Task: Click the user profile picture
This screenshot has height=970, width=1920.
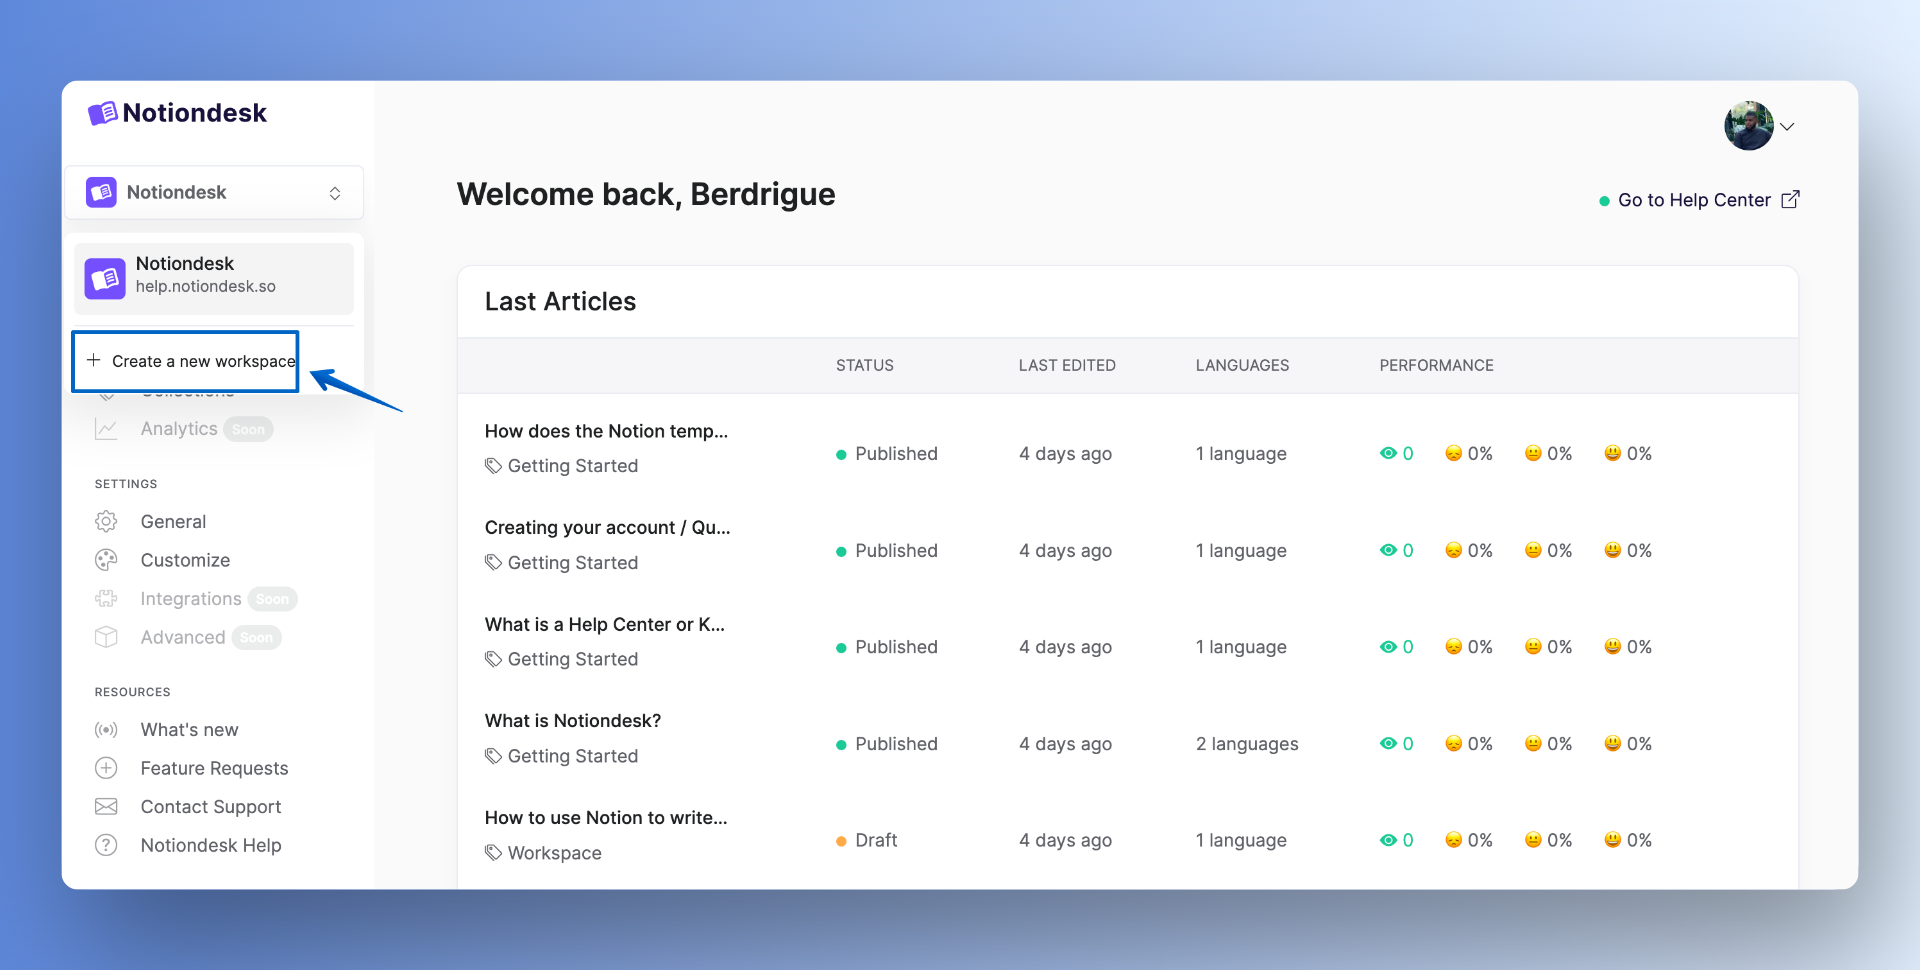Action: point(1748,126)
